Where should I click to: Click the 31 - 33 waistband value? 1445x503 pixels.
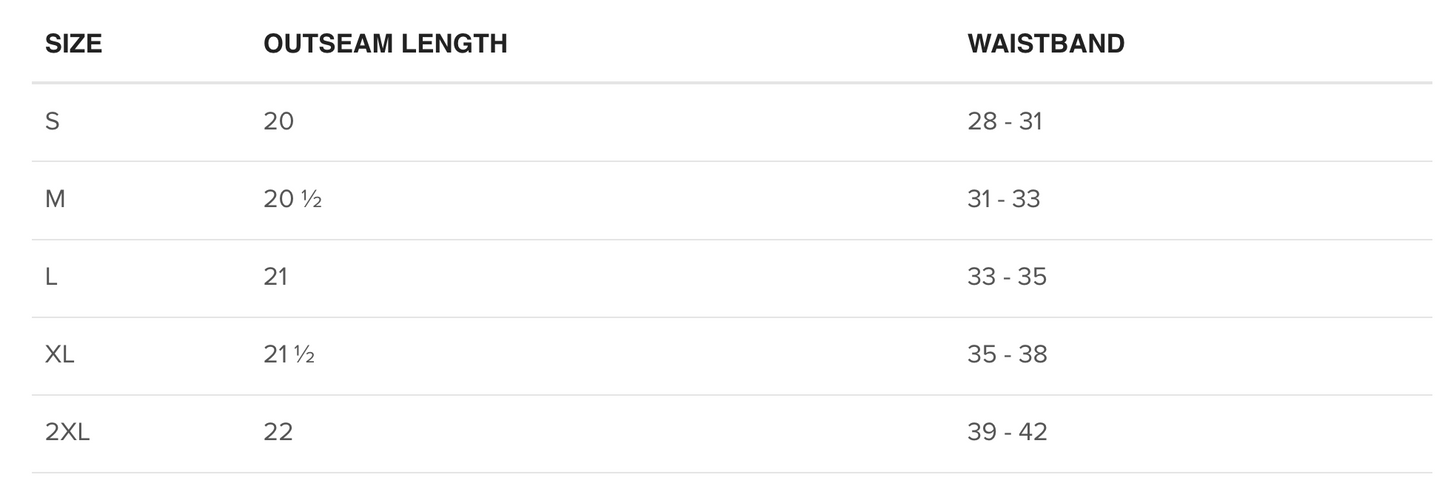tap(1004, 200)
